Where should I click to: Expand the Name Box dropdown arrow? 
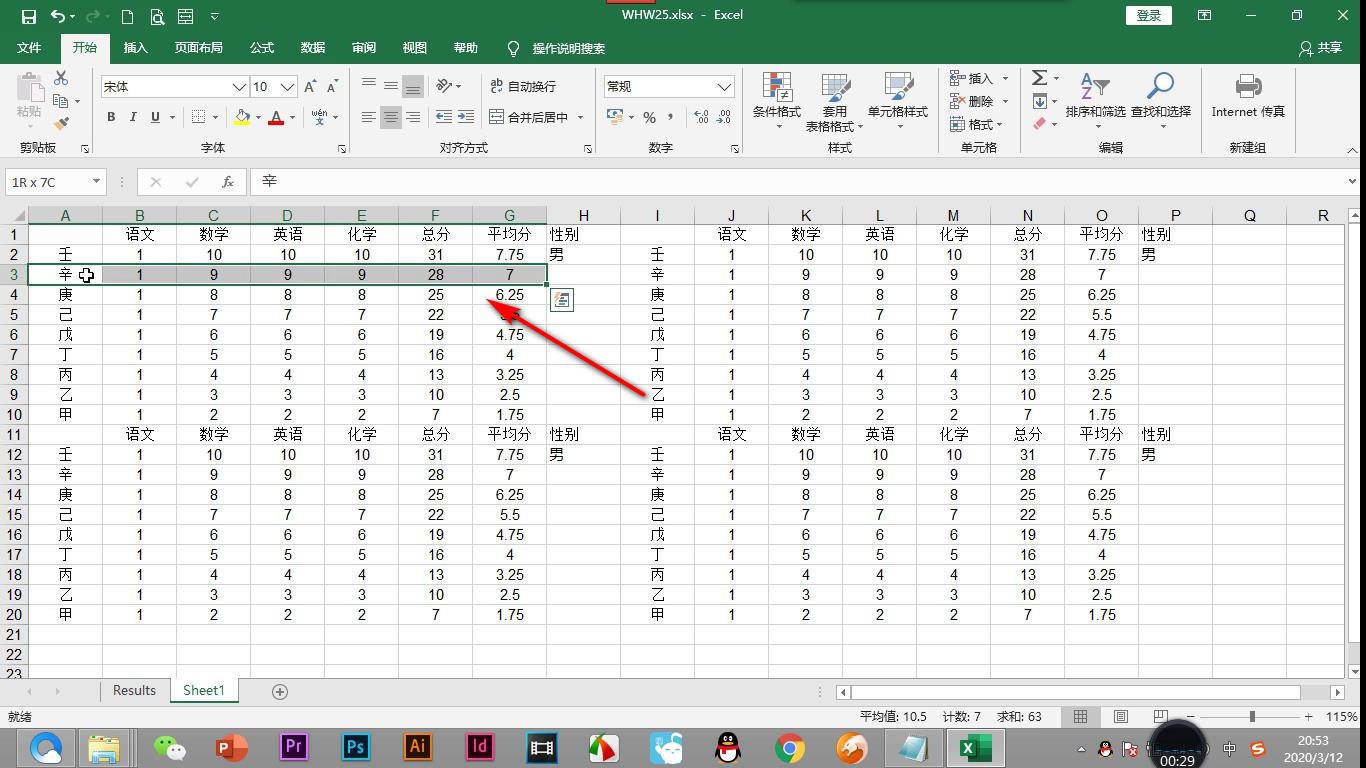tap(96, 182)
